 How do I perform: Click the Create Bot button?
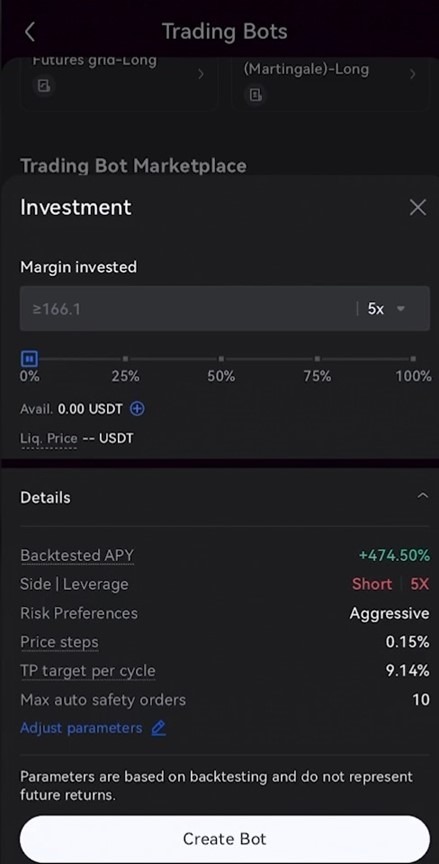[x=225, y=839]
